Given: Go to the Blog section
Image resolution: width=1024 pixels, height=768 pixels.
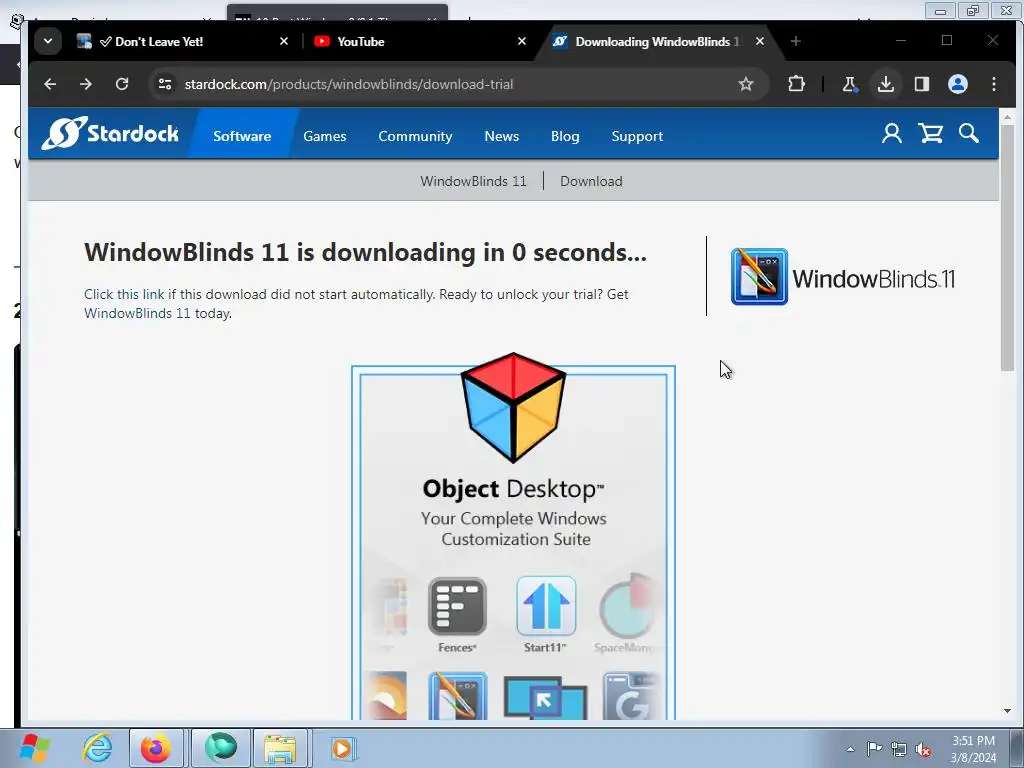Looking at the screenshot, I should coord(565,136).
